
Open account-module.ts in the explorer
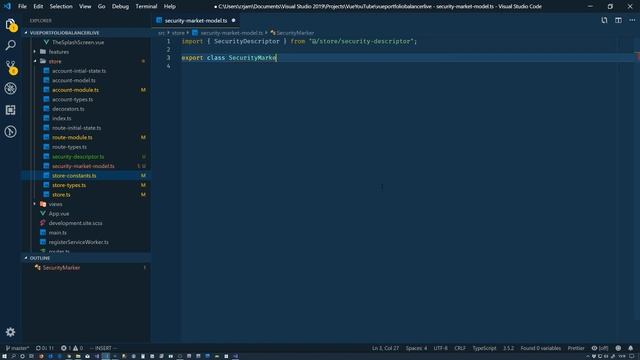pos(76,90)
